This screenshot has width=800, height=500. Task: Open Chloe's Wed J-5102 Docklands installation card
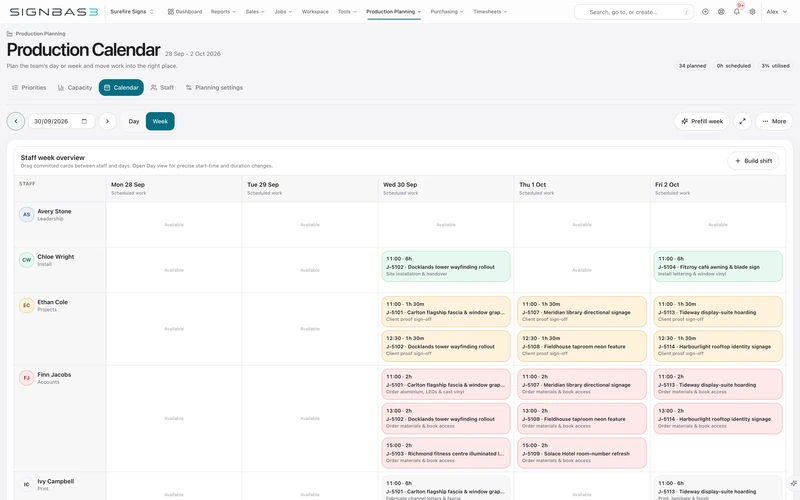(446, 266)
